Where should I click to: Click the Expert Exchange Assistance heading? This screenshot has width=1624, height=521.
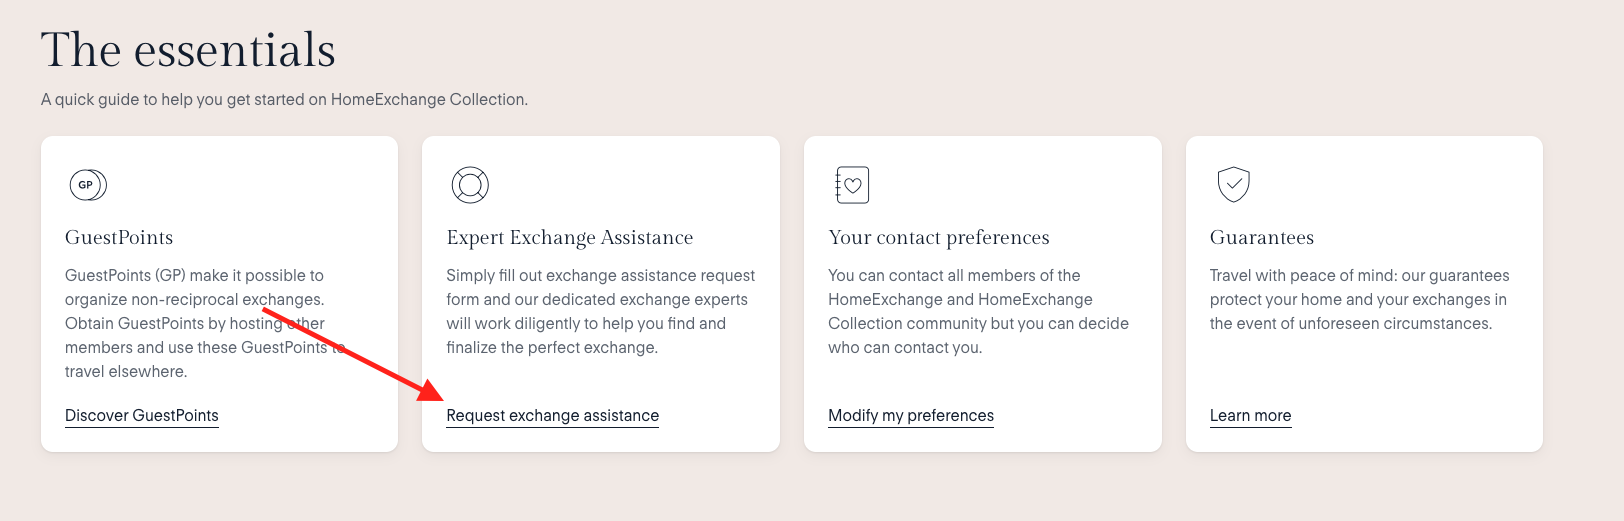coord(569,238)
